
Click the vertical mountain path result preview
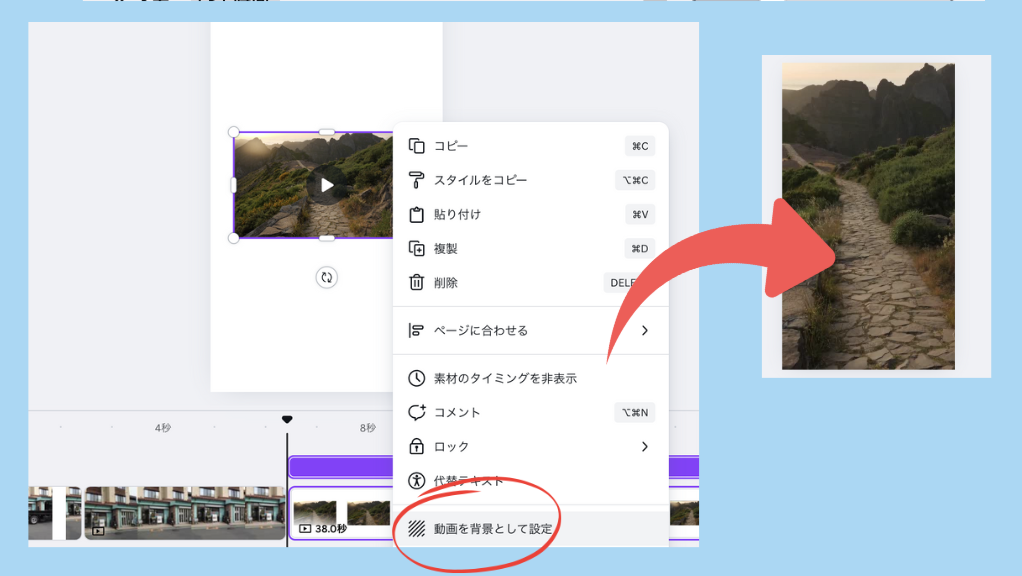[x=868, y=216]
